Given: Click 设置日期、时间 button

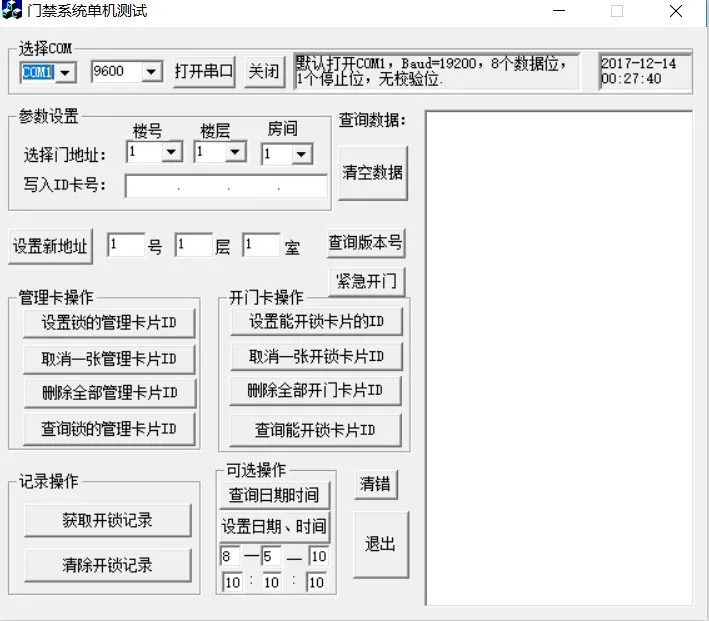Looking at the screenshot, I should (x=274, y=526).
